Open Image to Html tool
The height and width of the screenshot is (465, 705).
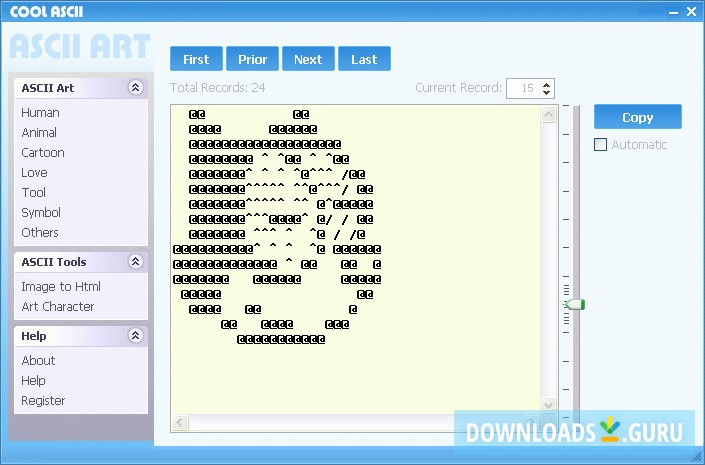coord(61,286)
